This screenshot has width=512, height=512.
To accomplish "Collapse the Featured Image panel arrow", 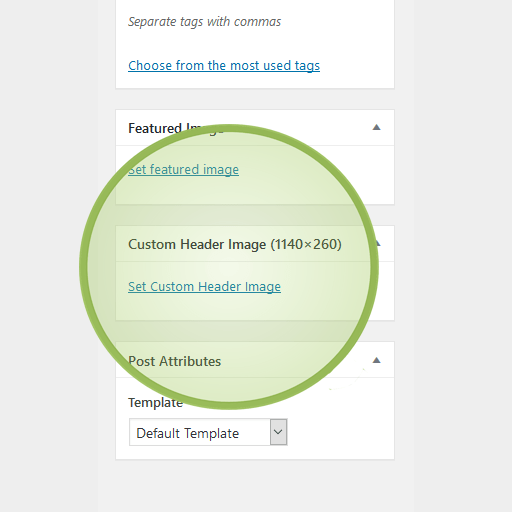I will 376,127.
